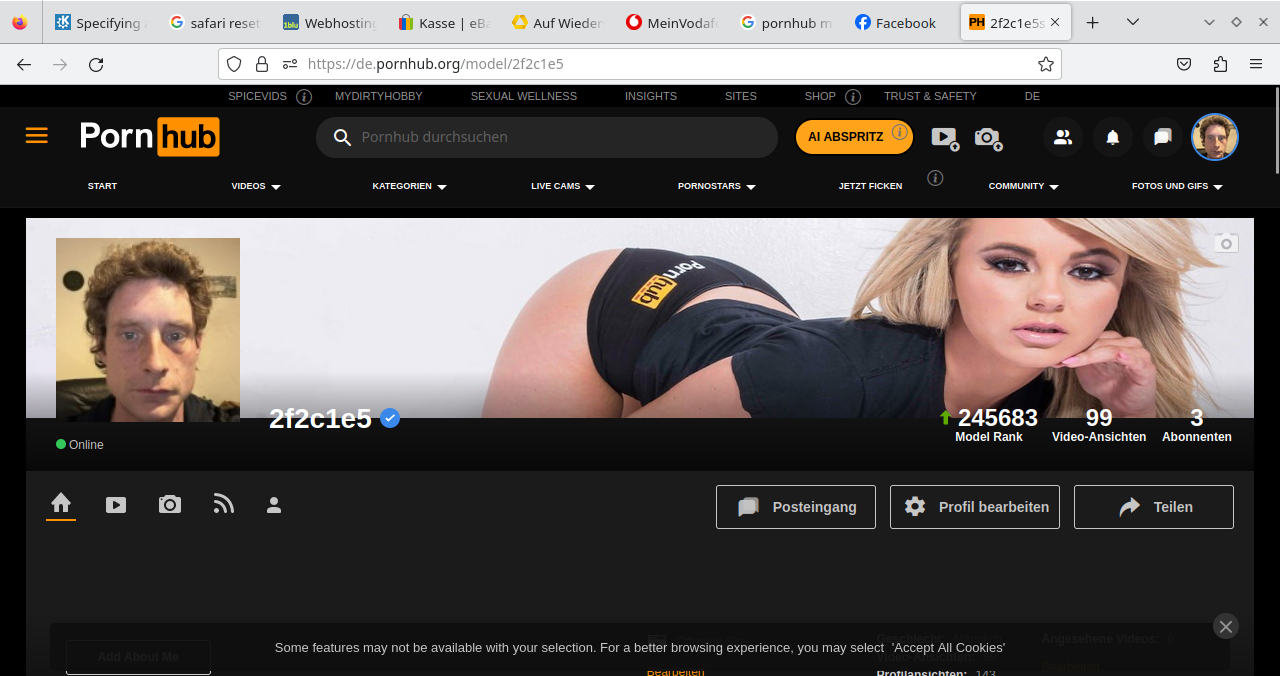Switch to the profile photos tab icon
Viewport: 1280px width, 676px height.
[170, 505]
